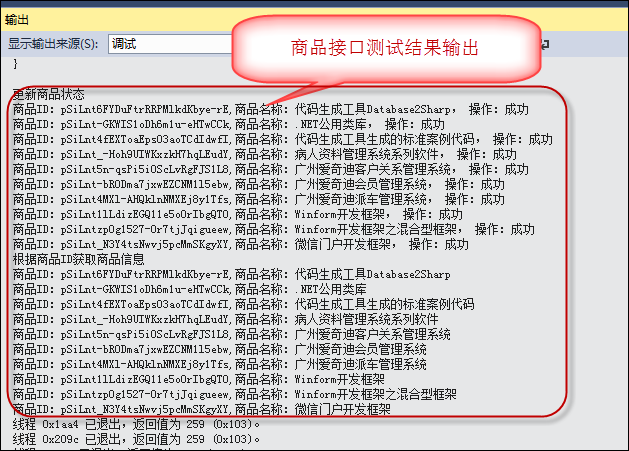The height and width of the screenshot is (451, 629).
Task: Click the .NET公用类库 line under 根据商品ID获取商品信息
Action: point(190,289)
